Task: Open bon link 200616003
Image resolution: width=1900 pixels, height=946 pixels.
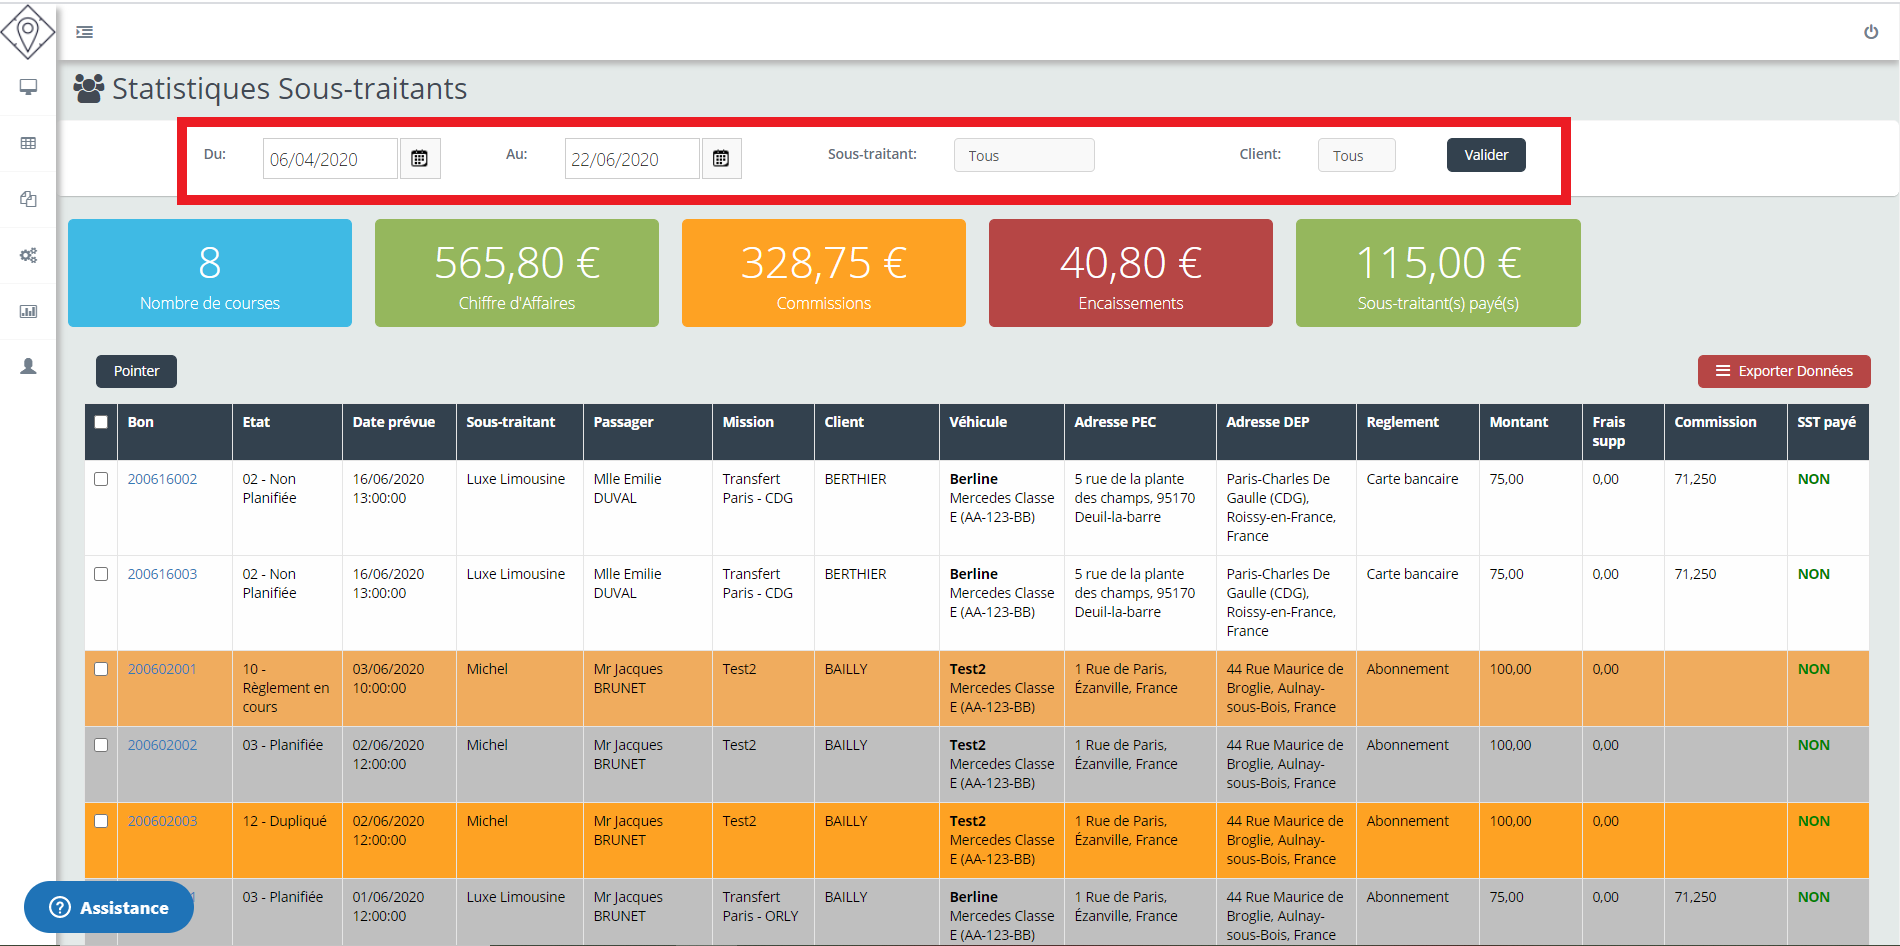Action: pos(162,574)
